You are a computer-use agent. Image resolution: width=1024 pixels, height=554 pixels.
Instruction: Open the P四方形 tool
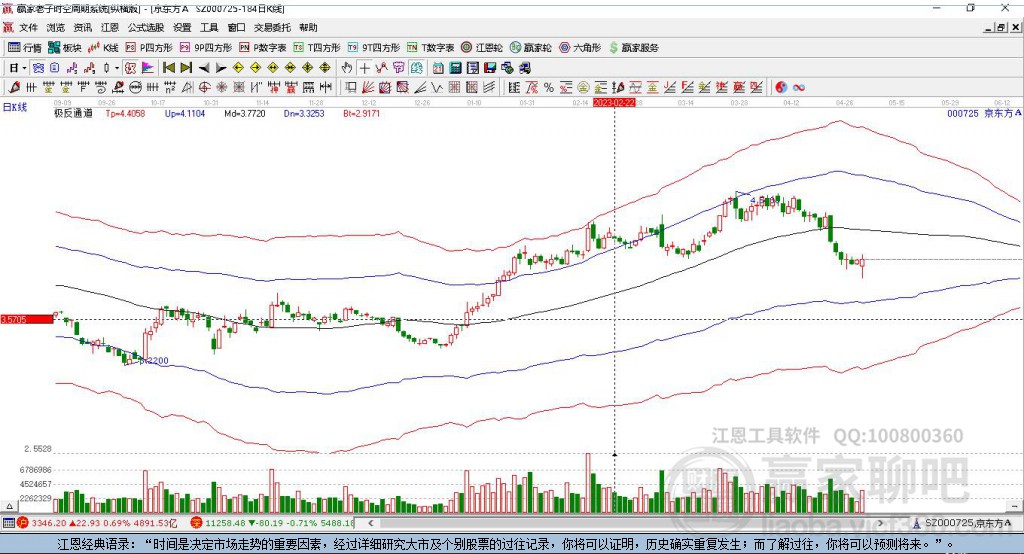coord(149,48)
